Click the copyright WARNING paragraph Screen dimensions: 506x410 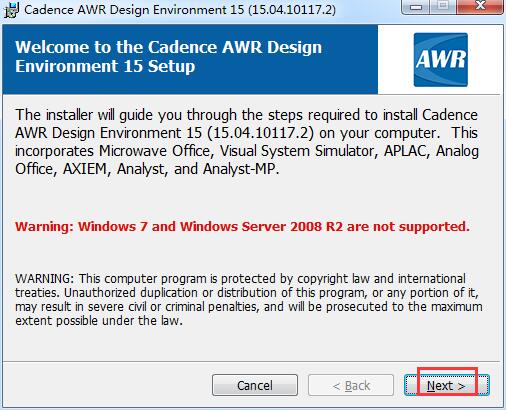click(248, 300)
